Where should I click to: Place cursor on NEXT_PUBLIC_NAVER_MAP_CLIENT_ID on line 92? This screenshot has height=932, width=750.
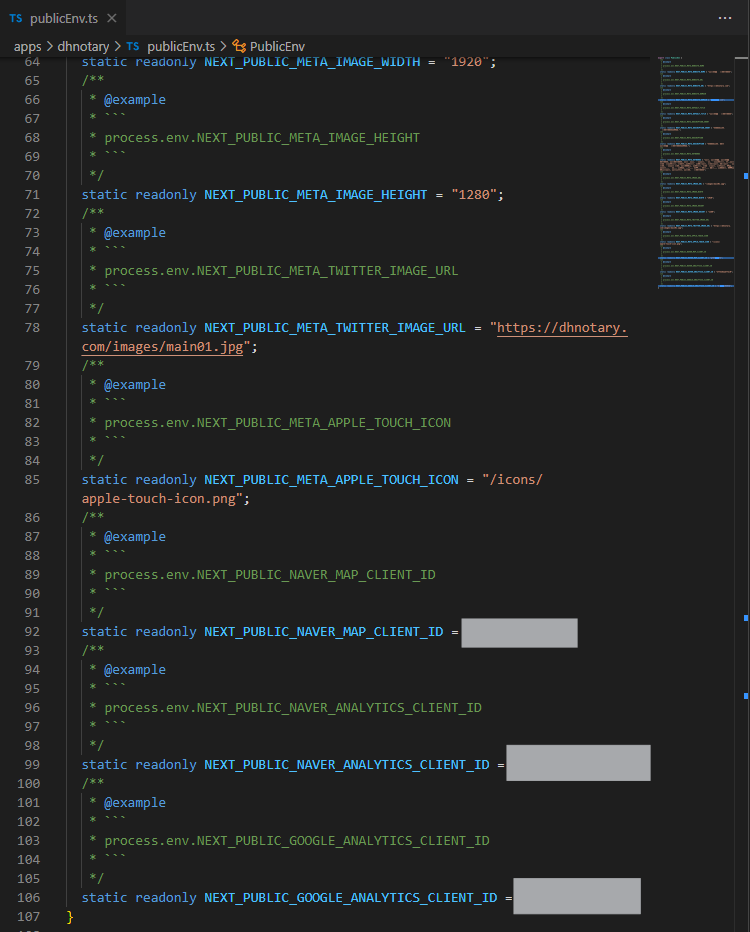pyautogui.click(x=323, y=632)
